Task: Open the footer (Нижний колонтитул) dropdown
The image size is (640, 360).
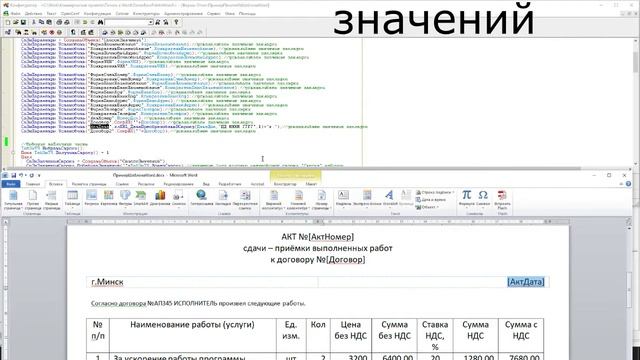Action: [x=298, y=200]
